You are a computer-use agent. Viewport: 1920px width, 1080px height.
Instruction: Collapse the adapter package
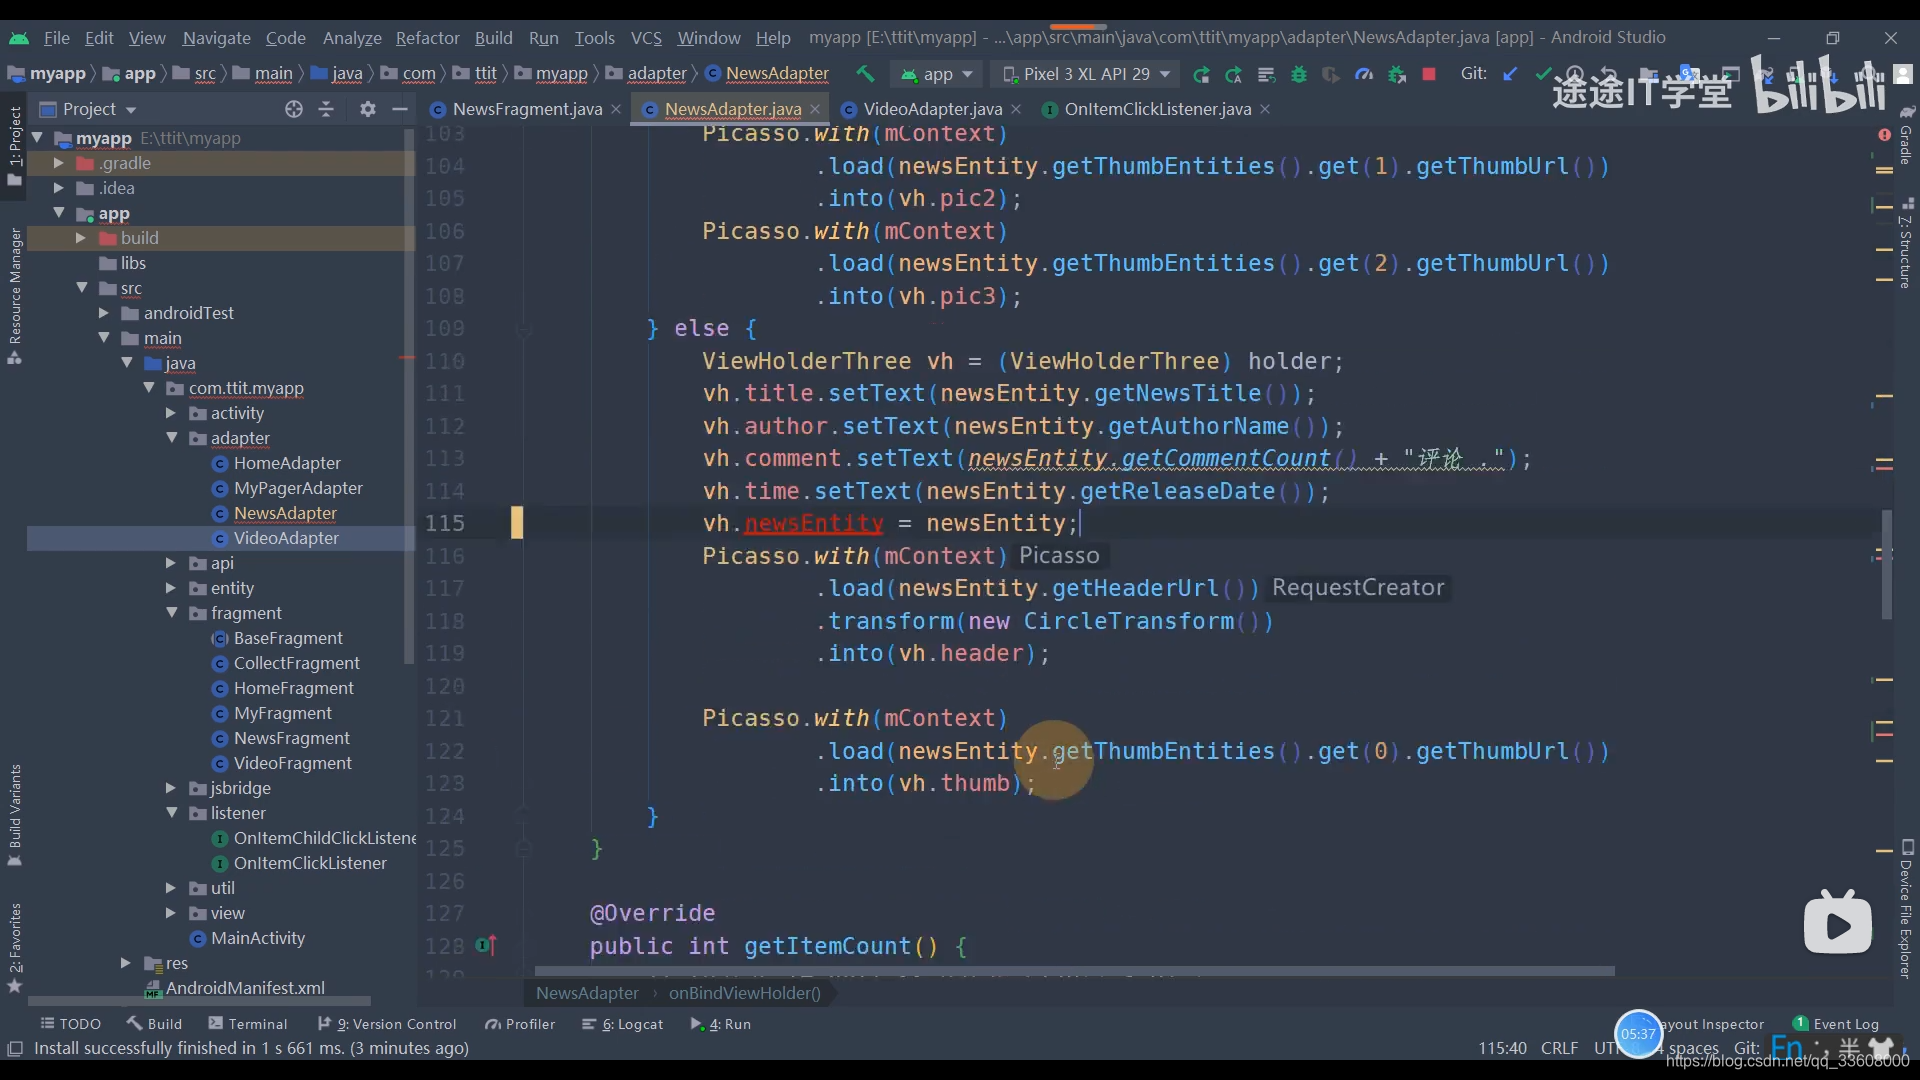[171, 438]
